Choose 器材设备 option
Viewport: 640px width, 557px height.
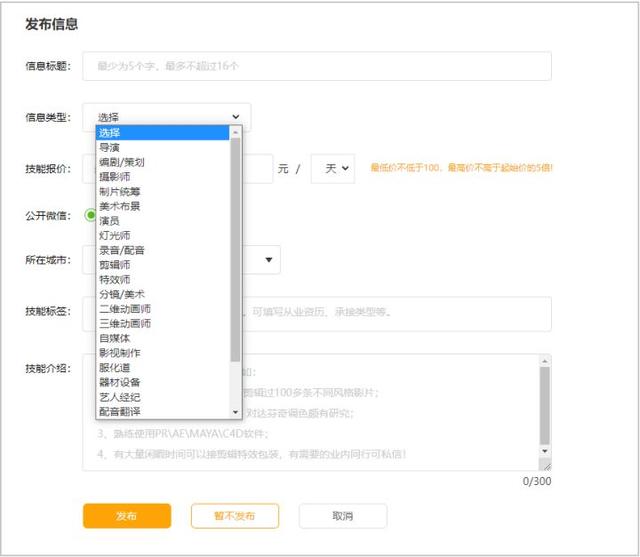tap(162, 382)
